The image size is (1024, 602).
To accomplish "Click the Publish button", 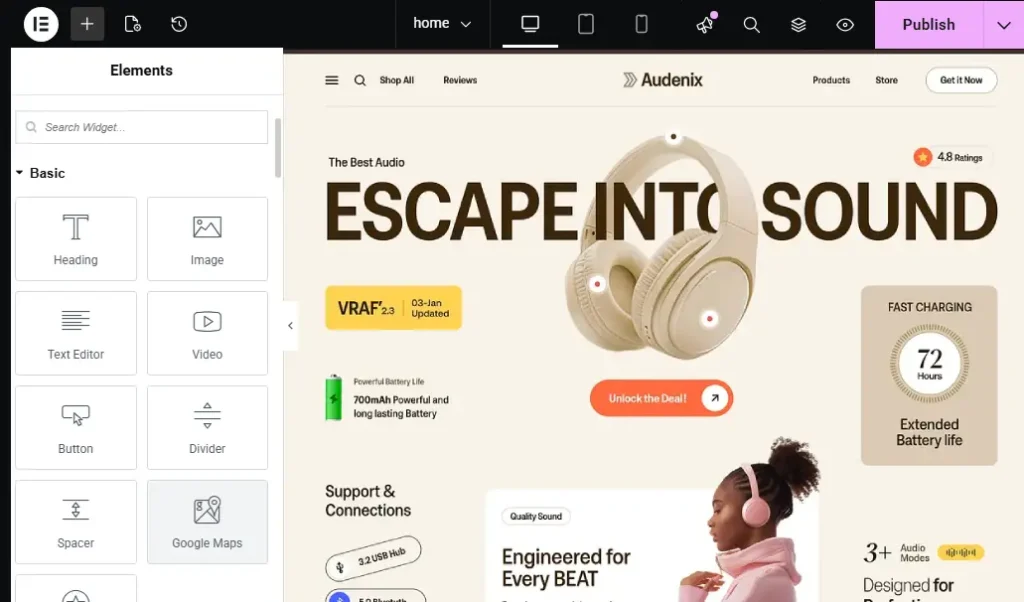I will (x=928, y=25).
